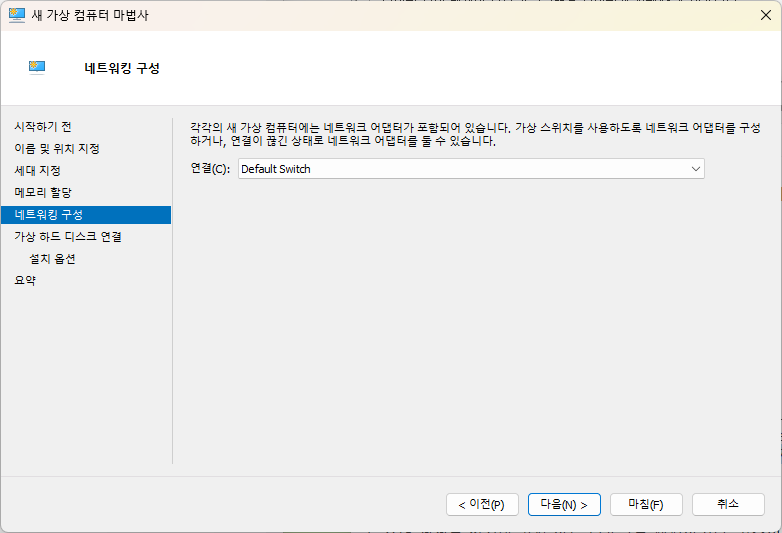
Task: Click the 연결(C): label
Action: point(210,169)
